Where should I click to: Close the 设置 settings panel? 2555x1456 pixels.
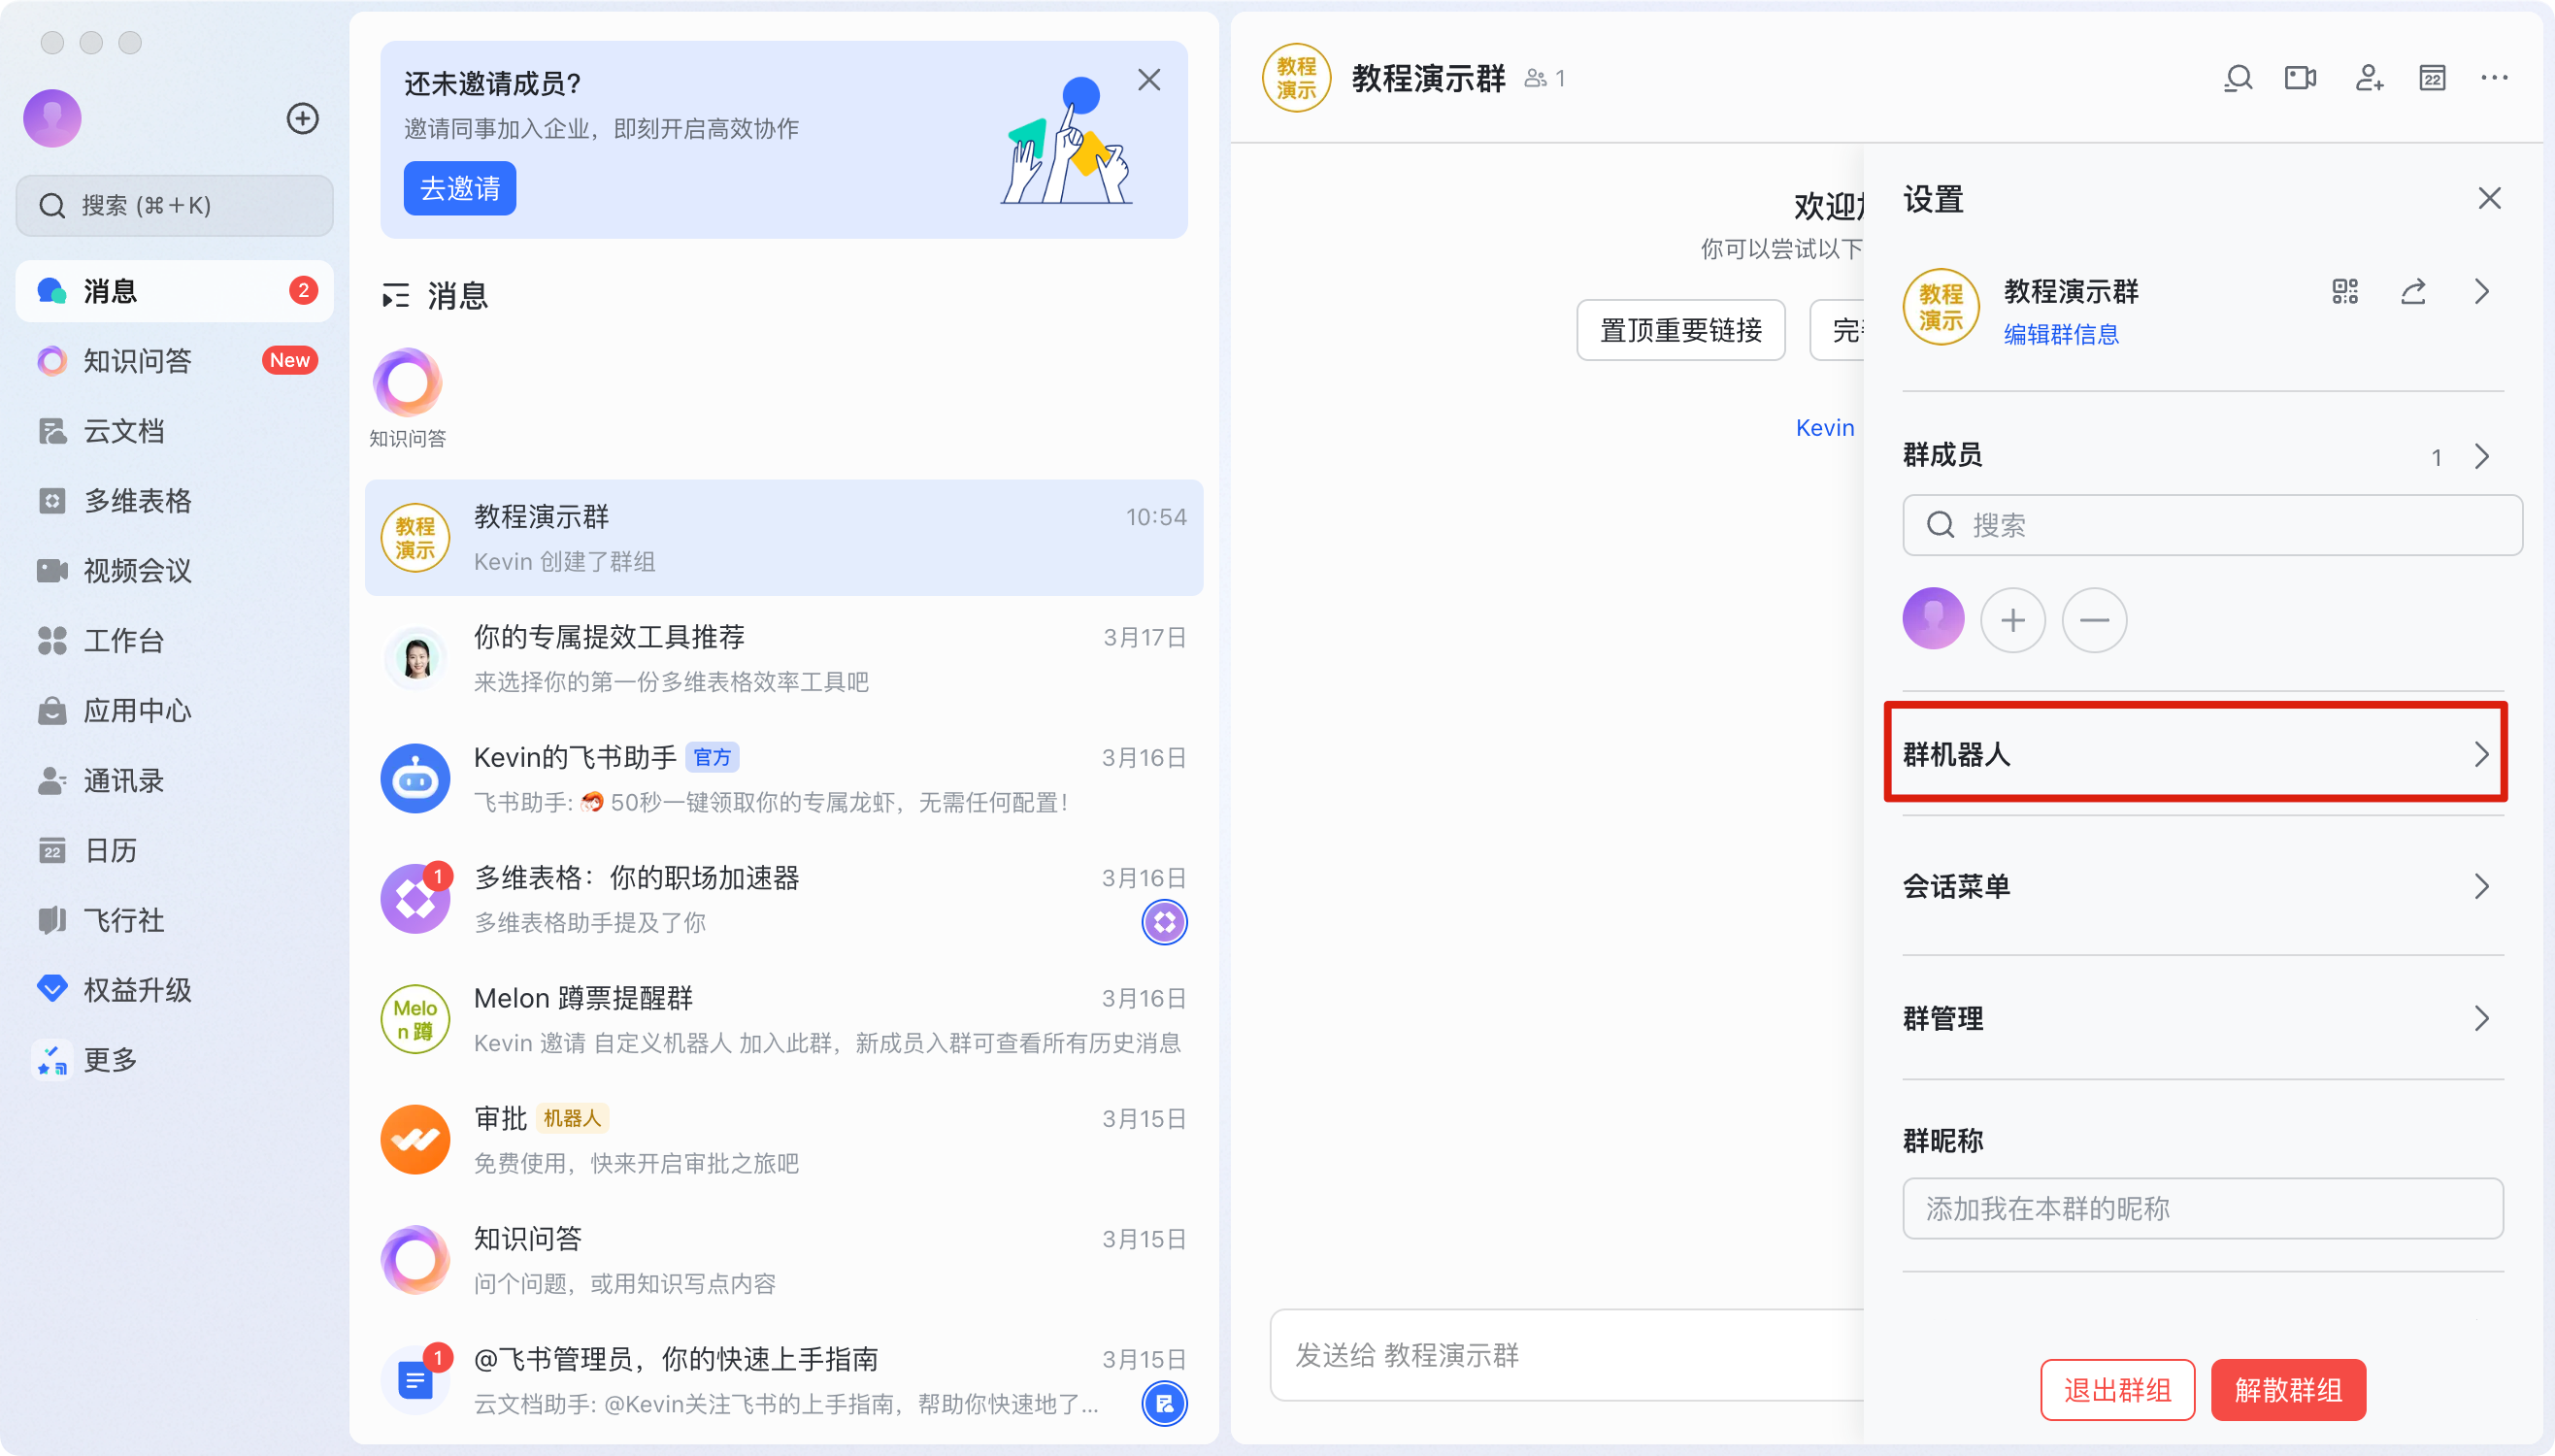(2489, 199)
